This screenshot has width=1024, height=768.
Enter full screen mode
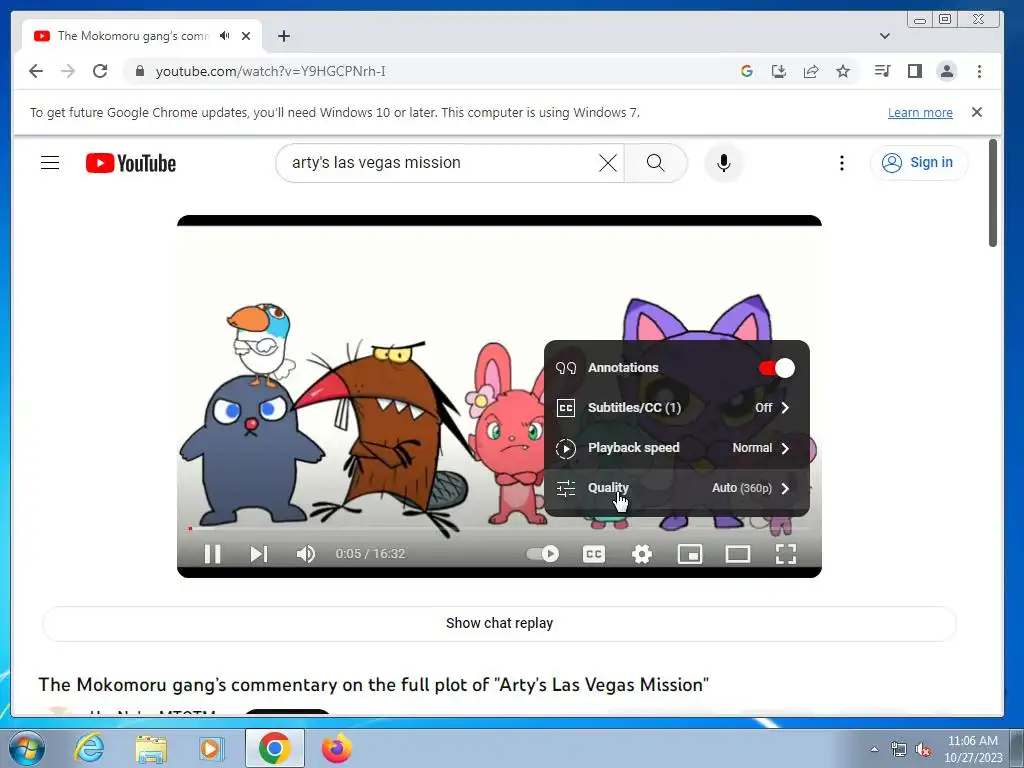point(786,554)
